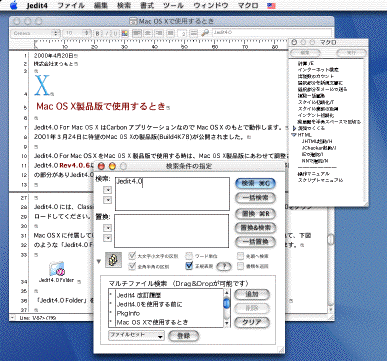
Task: Collapse the multi-file search disclosure triangle
Action: pyautogui.click(x=99, y=261)
